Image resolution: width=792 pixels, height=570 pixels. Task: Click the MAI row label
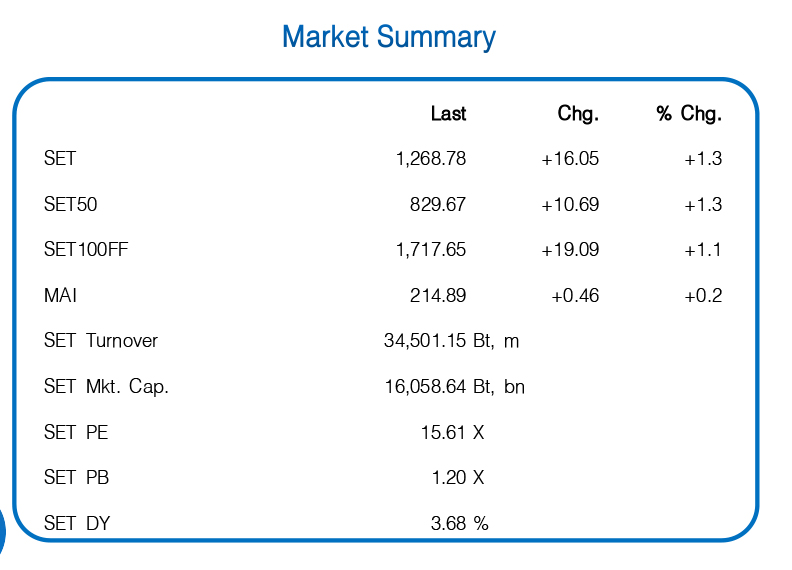pyautogui.click(x=60, y=296)
